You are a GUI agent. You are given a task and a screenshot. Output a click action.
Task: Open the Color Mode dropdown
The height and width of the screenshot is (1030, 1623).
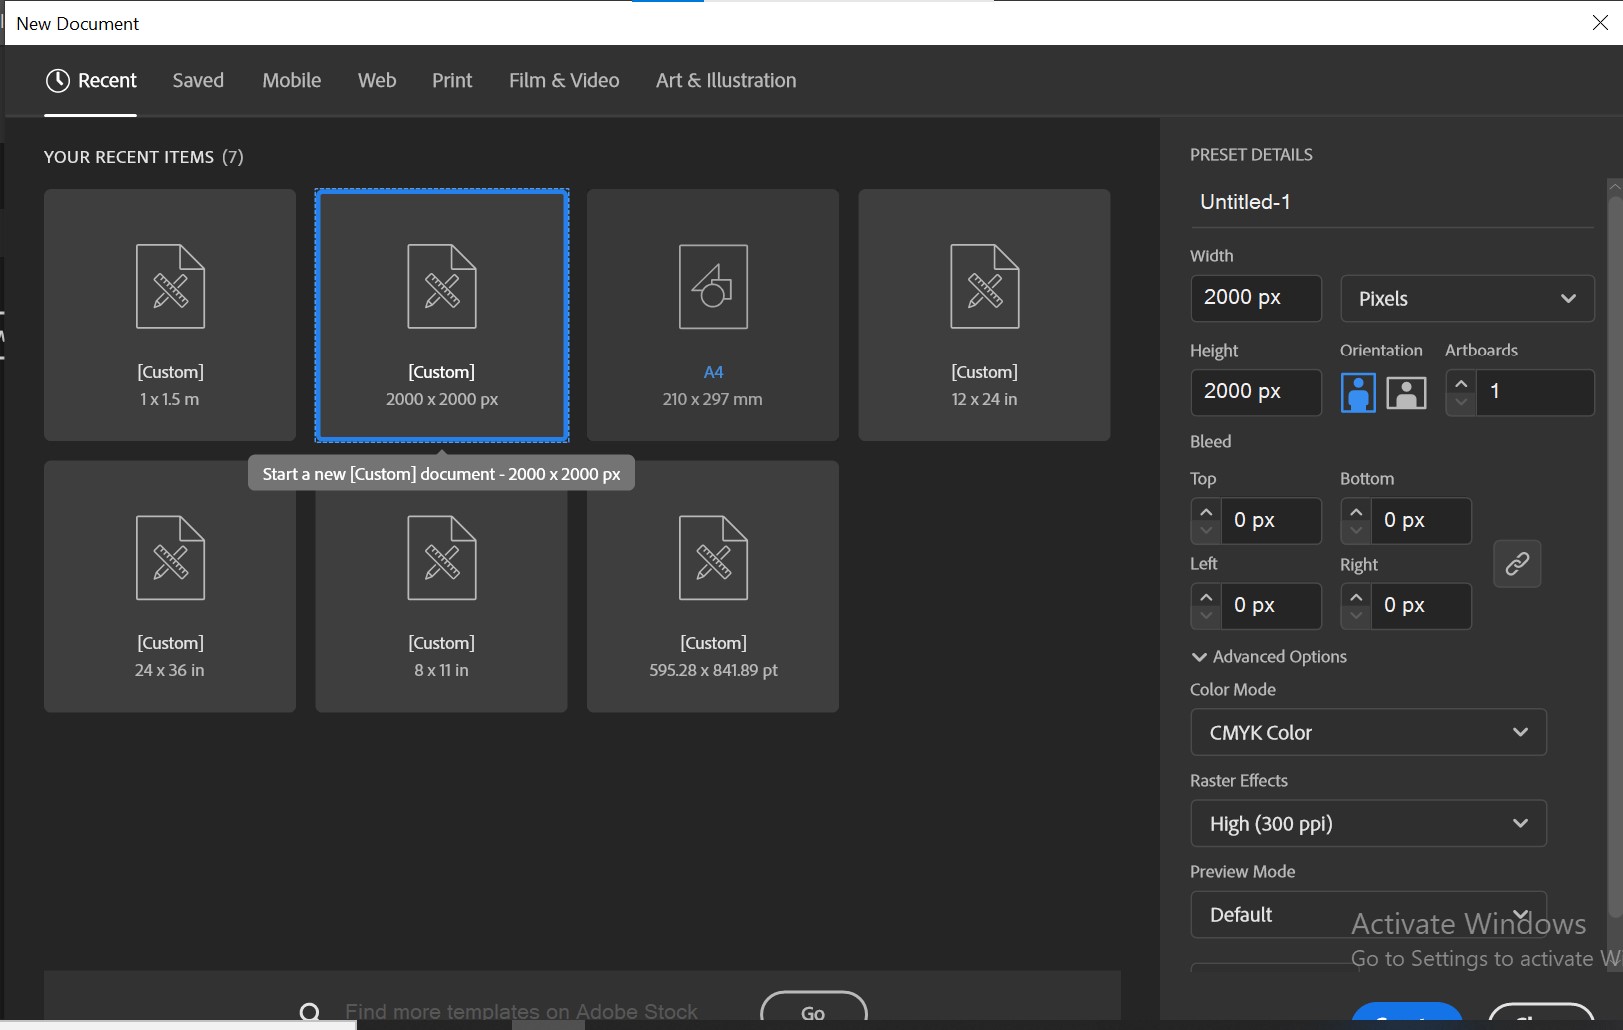(1368, 733)
